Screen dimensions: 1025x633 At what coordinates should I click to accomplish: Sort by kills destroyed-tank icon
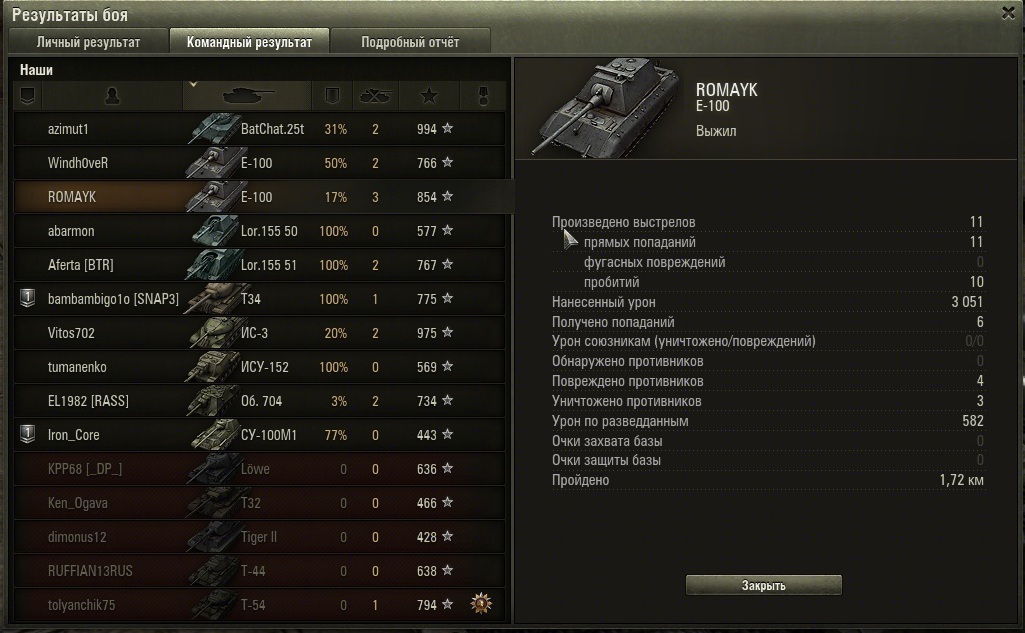click(375, 96)
